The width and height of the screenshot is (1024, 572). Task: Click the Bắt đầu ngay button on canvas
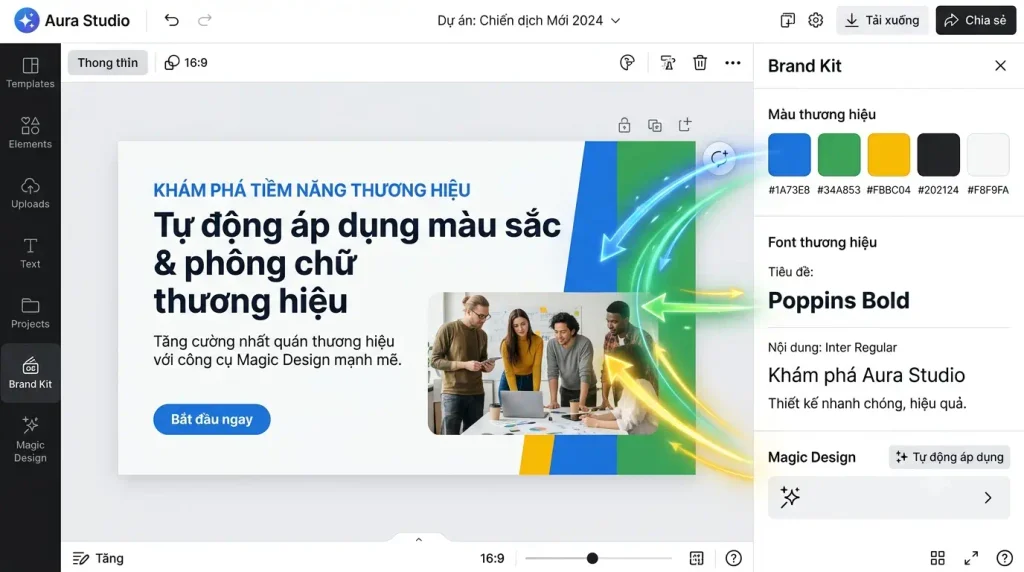[212, 419]
